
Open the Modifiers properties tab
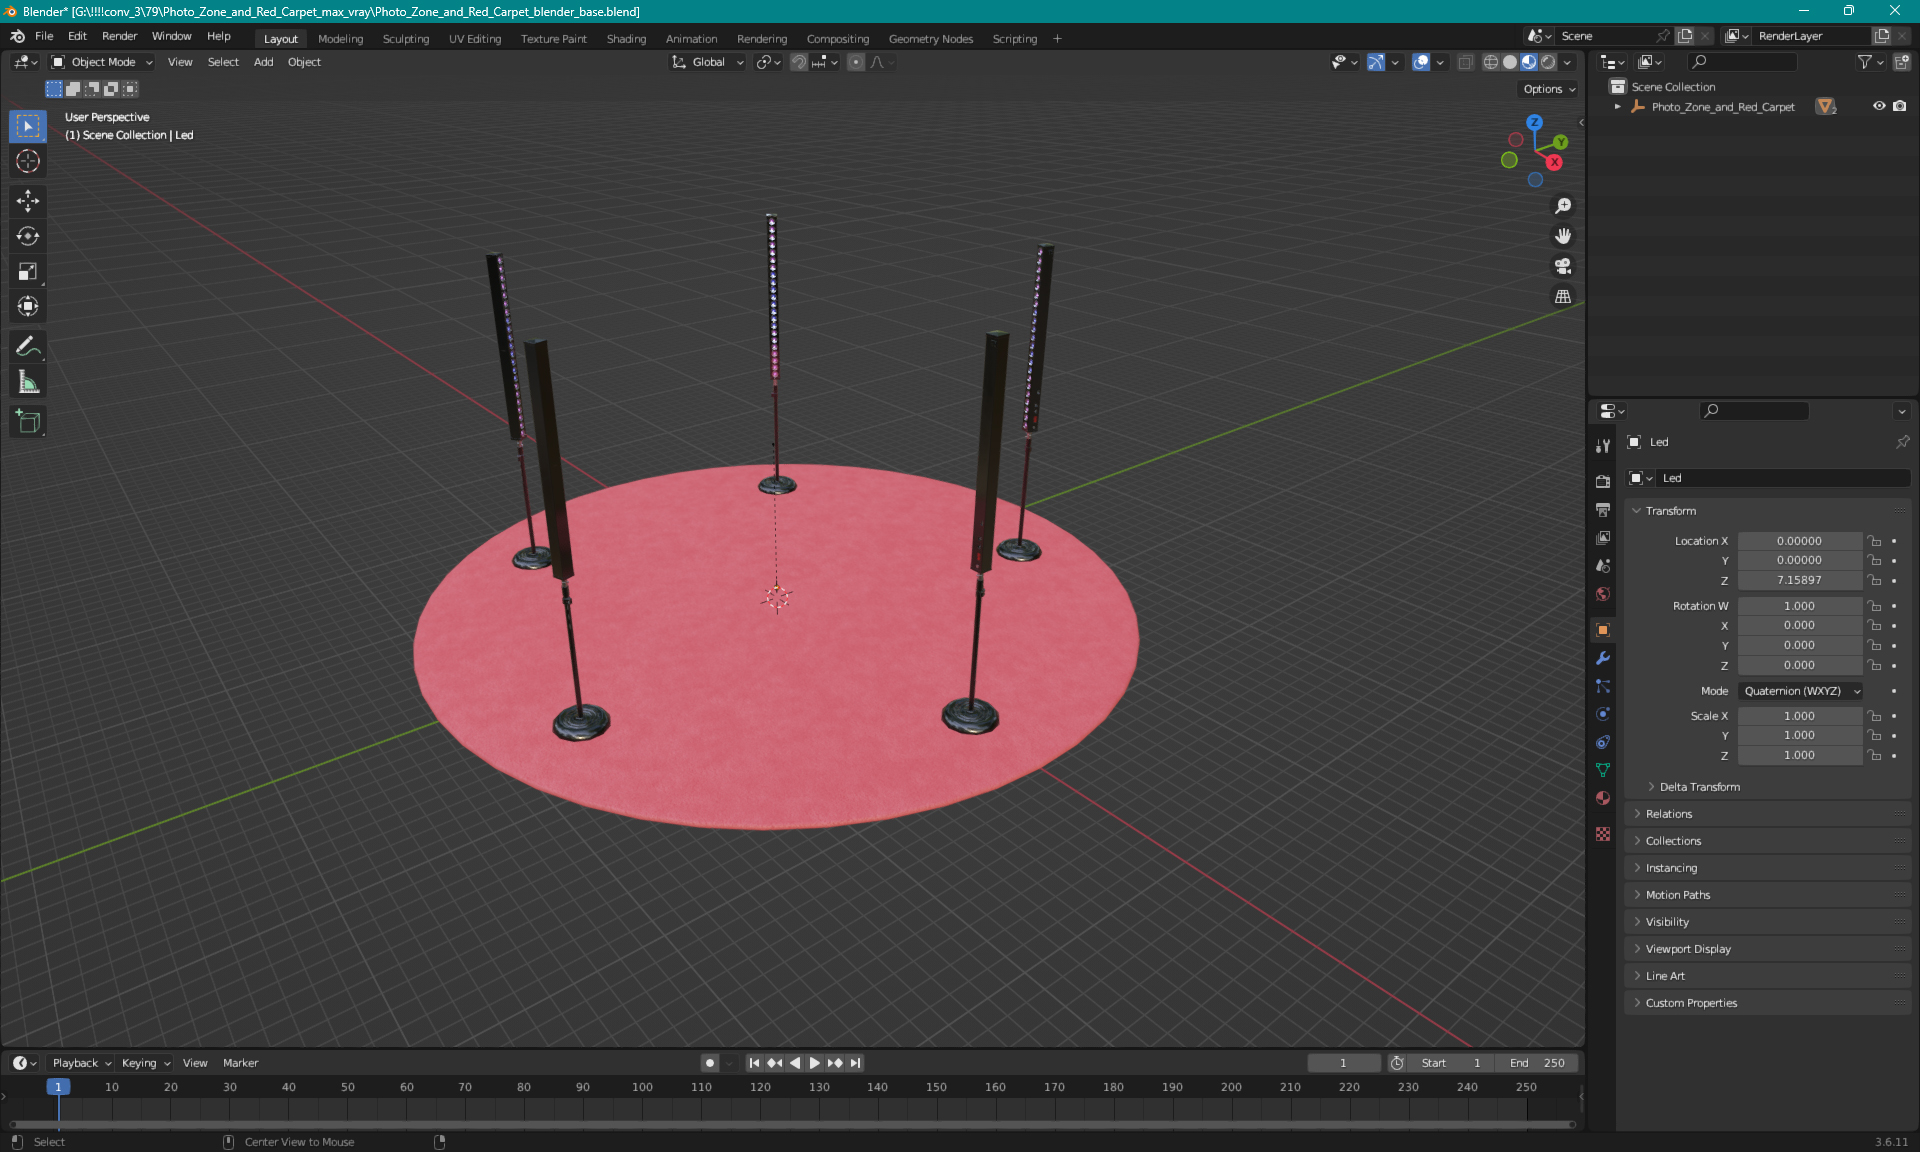point(1603,658)
